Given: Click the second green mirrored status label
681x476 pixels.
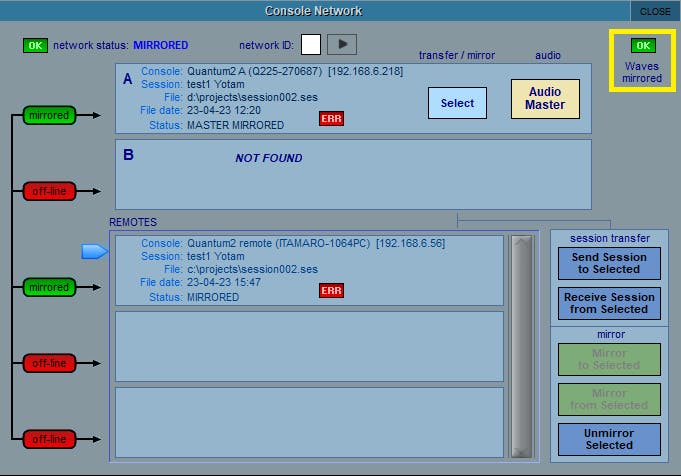Looking at the screenshot, I should (x=49, y=288).
